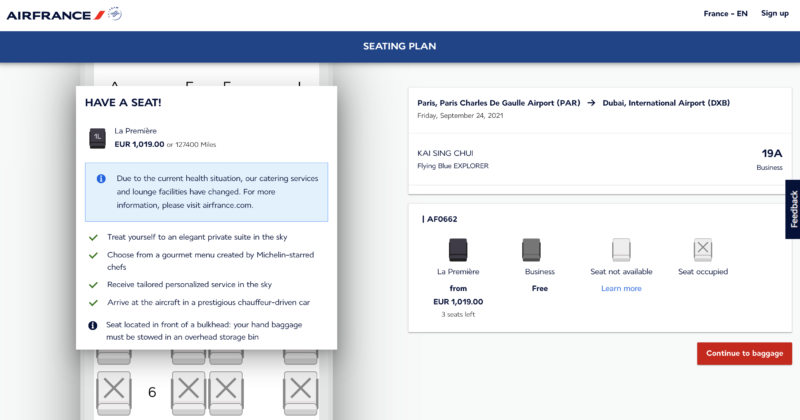Open the Sign up link
The width and height of the screenshot is (800, 420).
(774, 13)
